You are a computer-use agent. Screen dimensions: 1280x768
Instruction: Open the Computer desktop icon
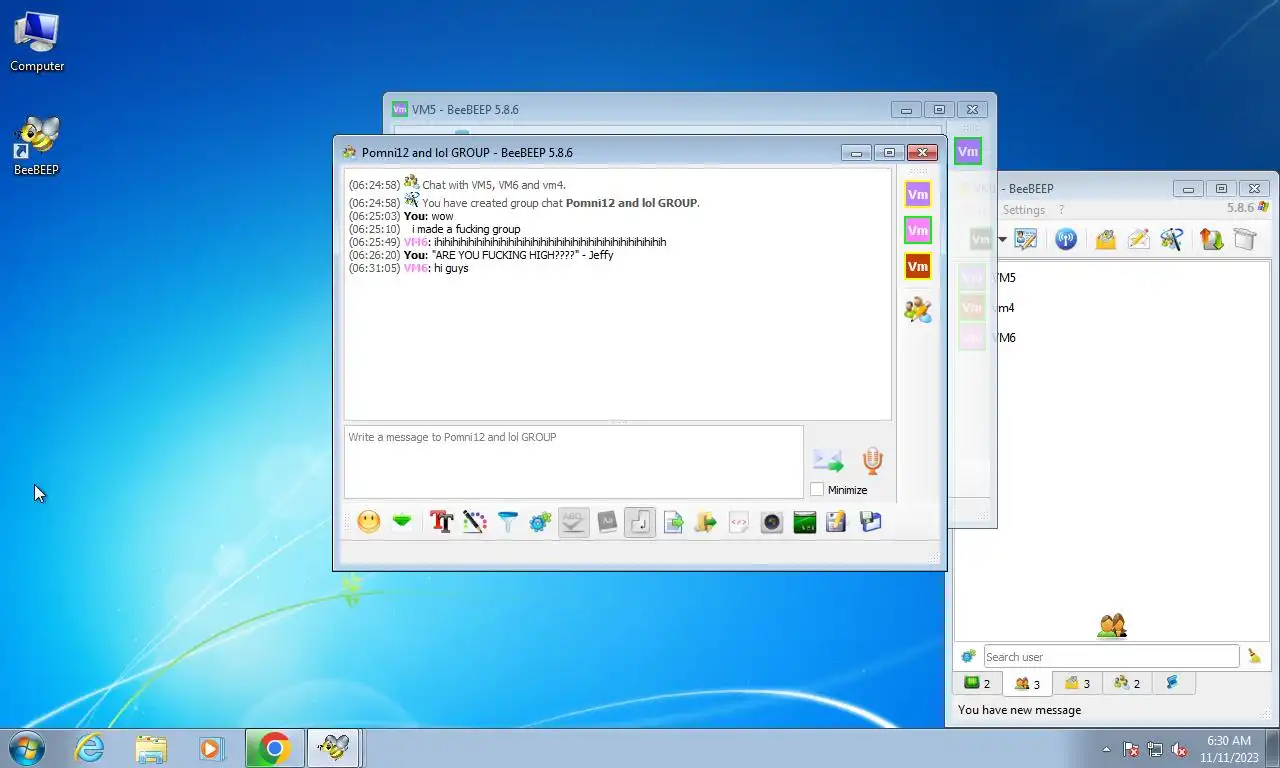pos(37,42)
